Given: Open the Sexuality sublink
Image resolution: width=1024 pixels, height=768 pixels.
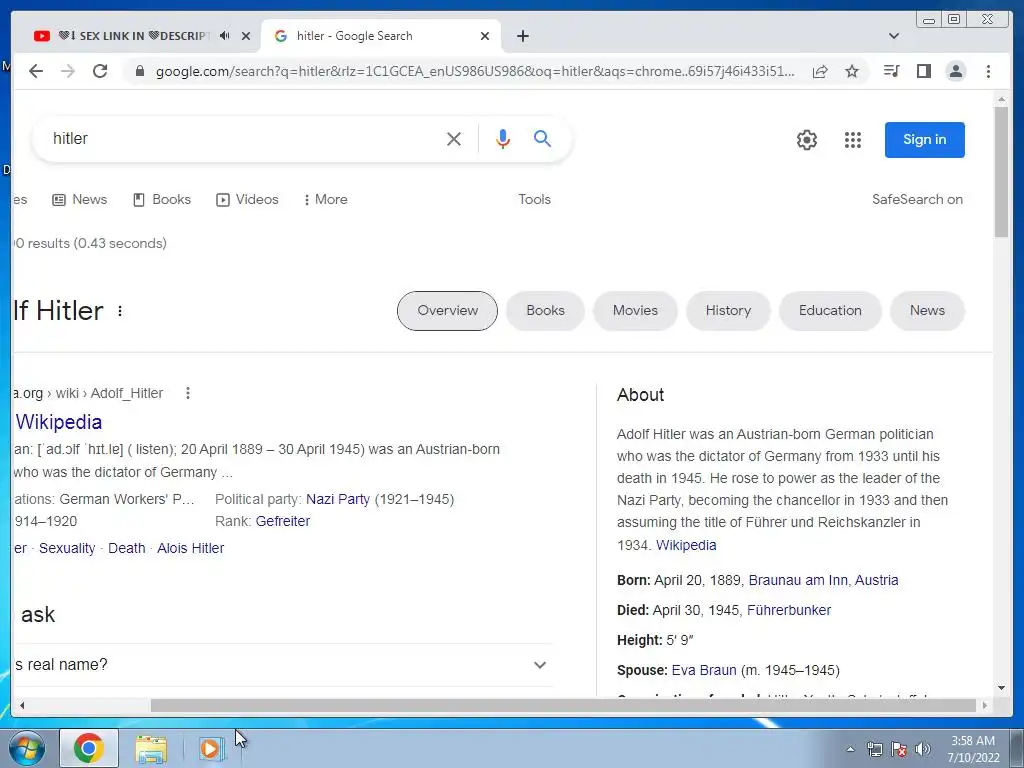Looking at the screenshot, I should [67, 548].
